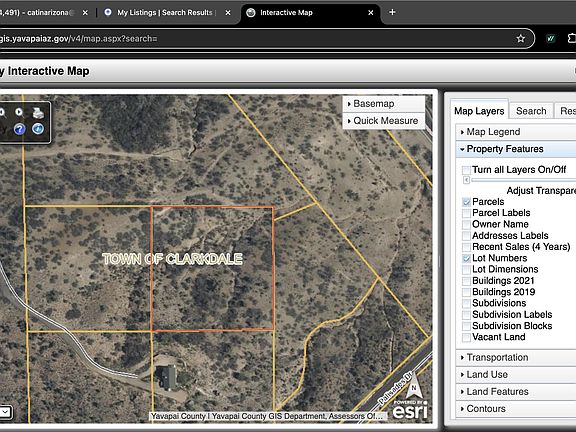Click the green extension icon in toolbar
The width and height of the screenshot is (576, 432).
pos(551,39)
